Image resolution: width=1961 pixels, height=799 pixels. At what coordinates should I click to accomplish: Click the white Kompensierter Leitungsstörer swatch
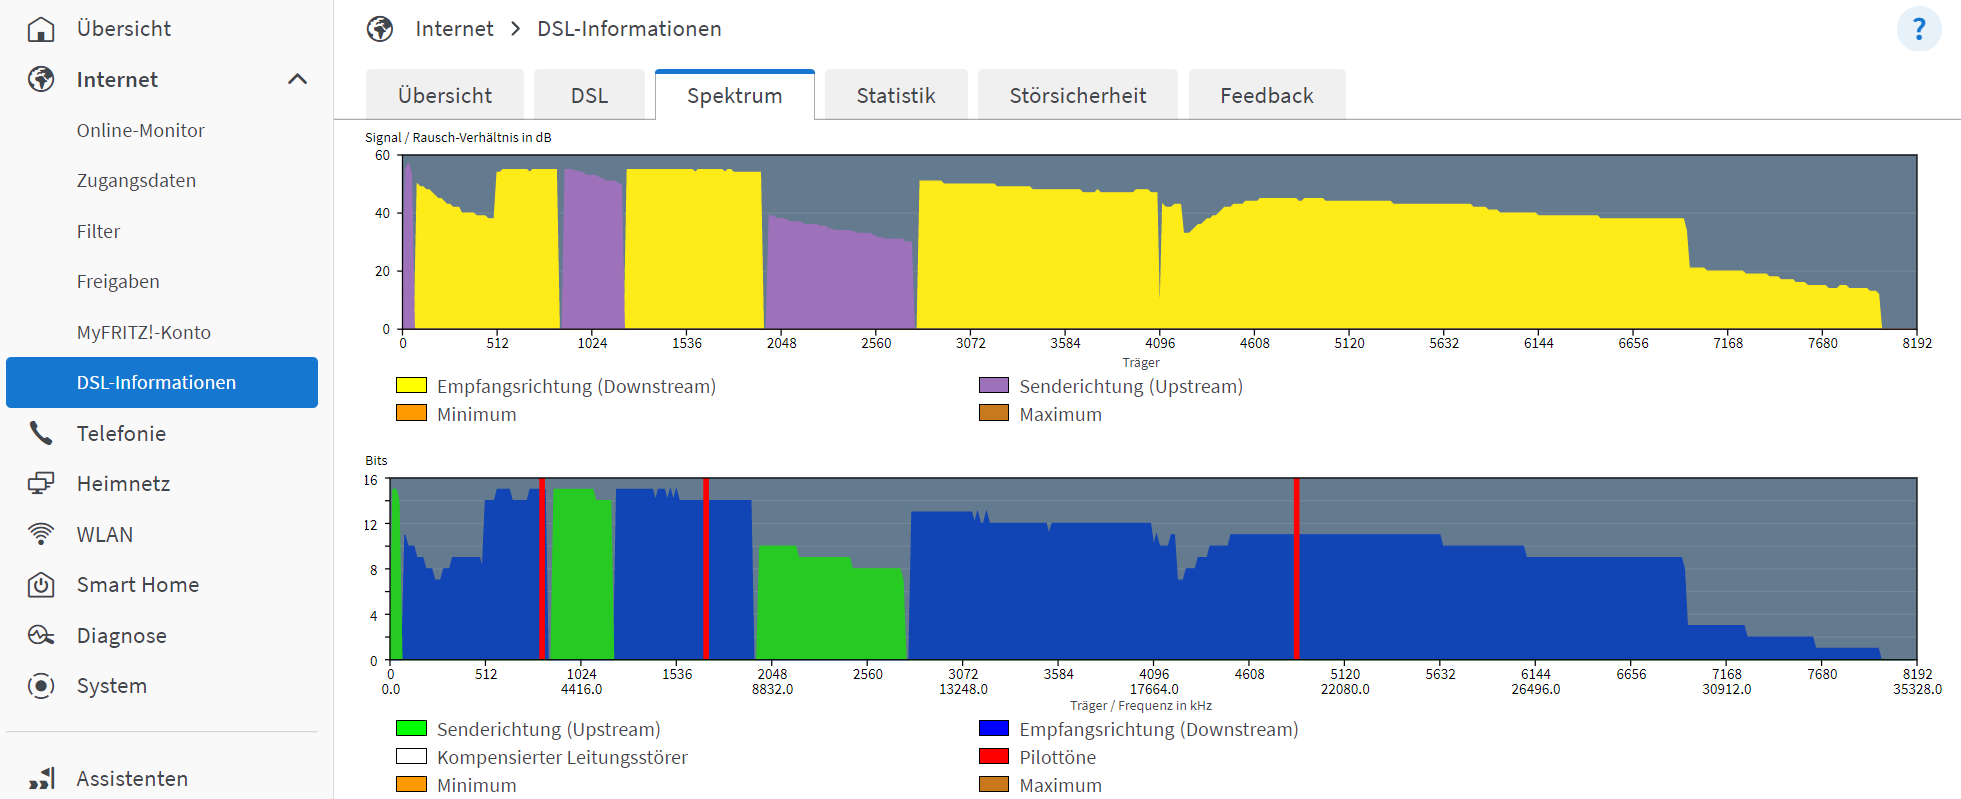tap(411, 756)
